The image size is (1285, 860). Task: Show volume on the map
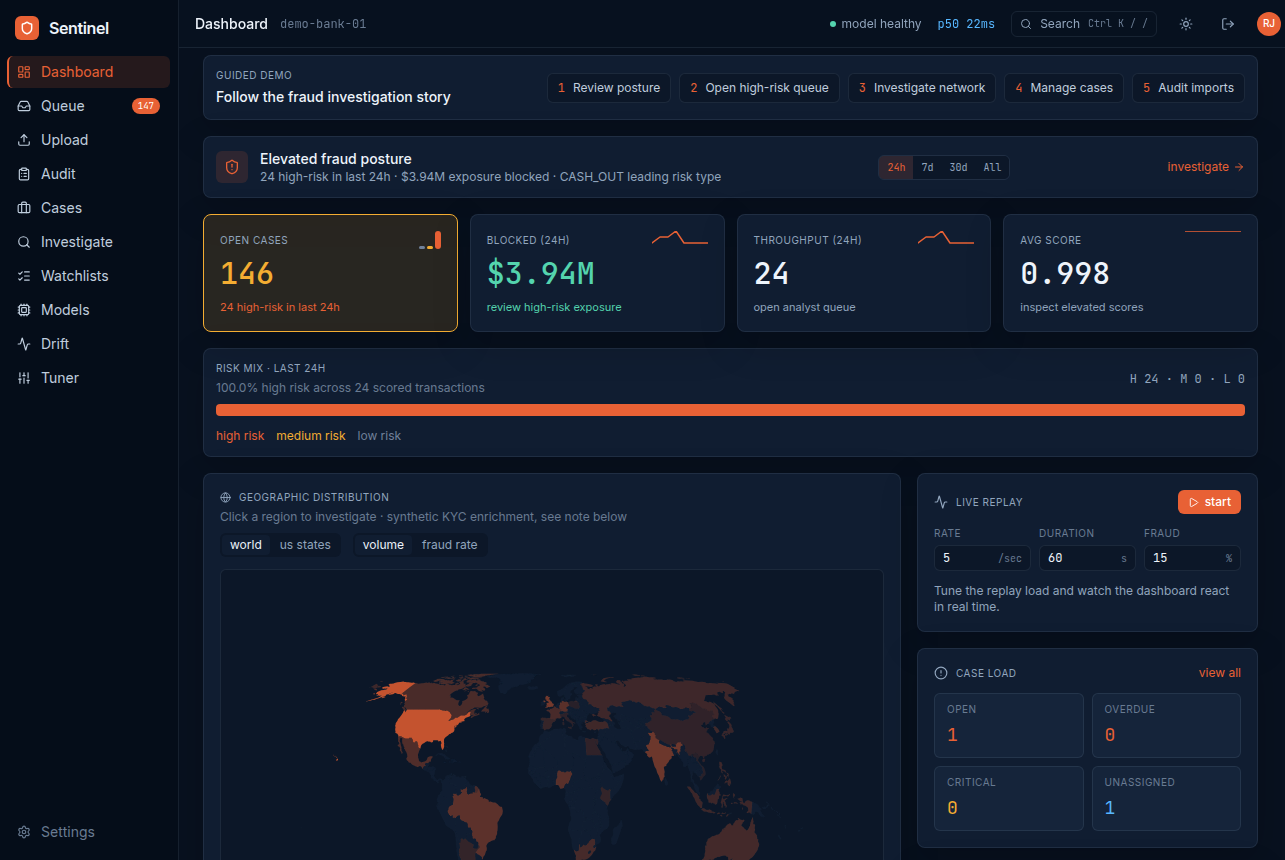pos(383,545)
